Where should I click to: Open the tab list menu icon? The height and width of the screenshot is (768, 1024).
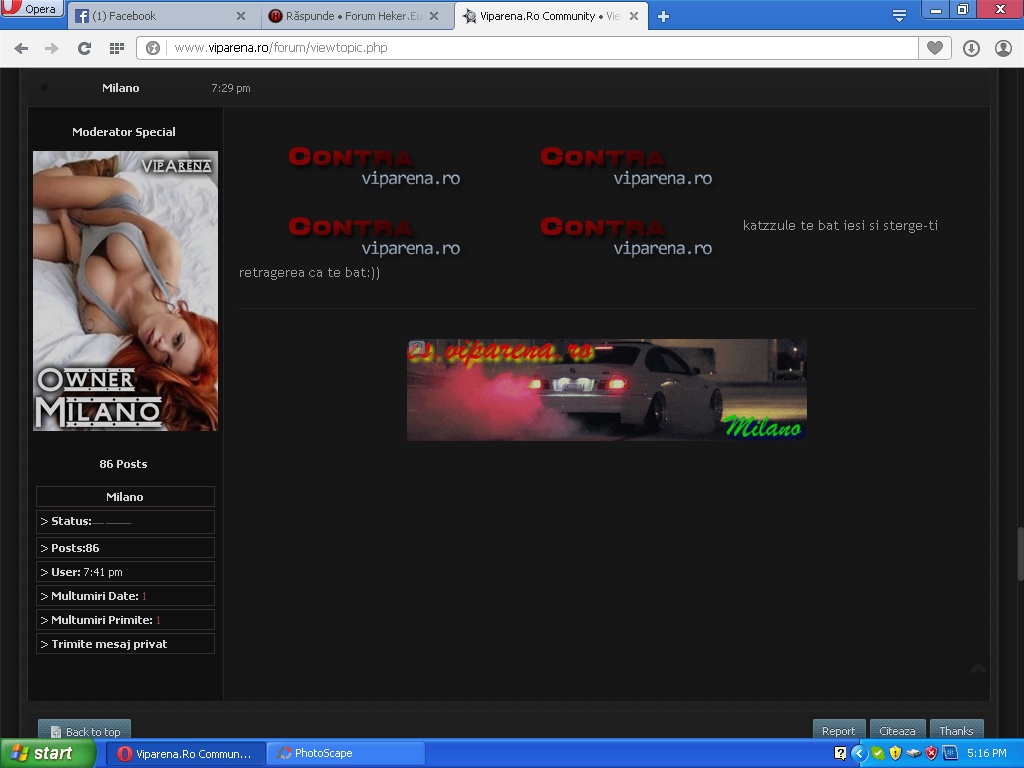coord(899,16)
